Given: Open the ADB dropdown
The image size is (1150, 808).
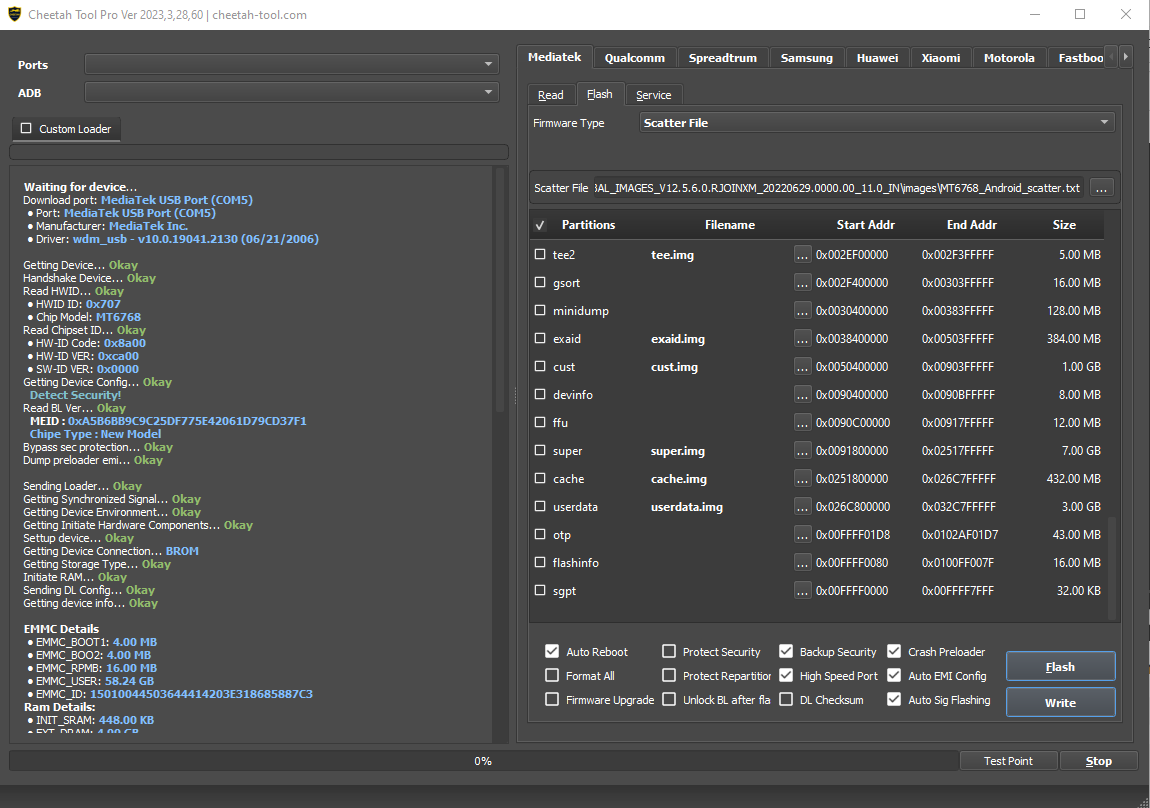Looking at the screenshot, I should click(292, 92).
